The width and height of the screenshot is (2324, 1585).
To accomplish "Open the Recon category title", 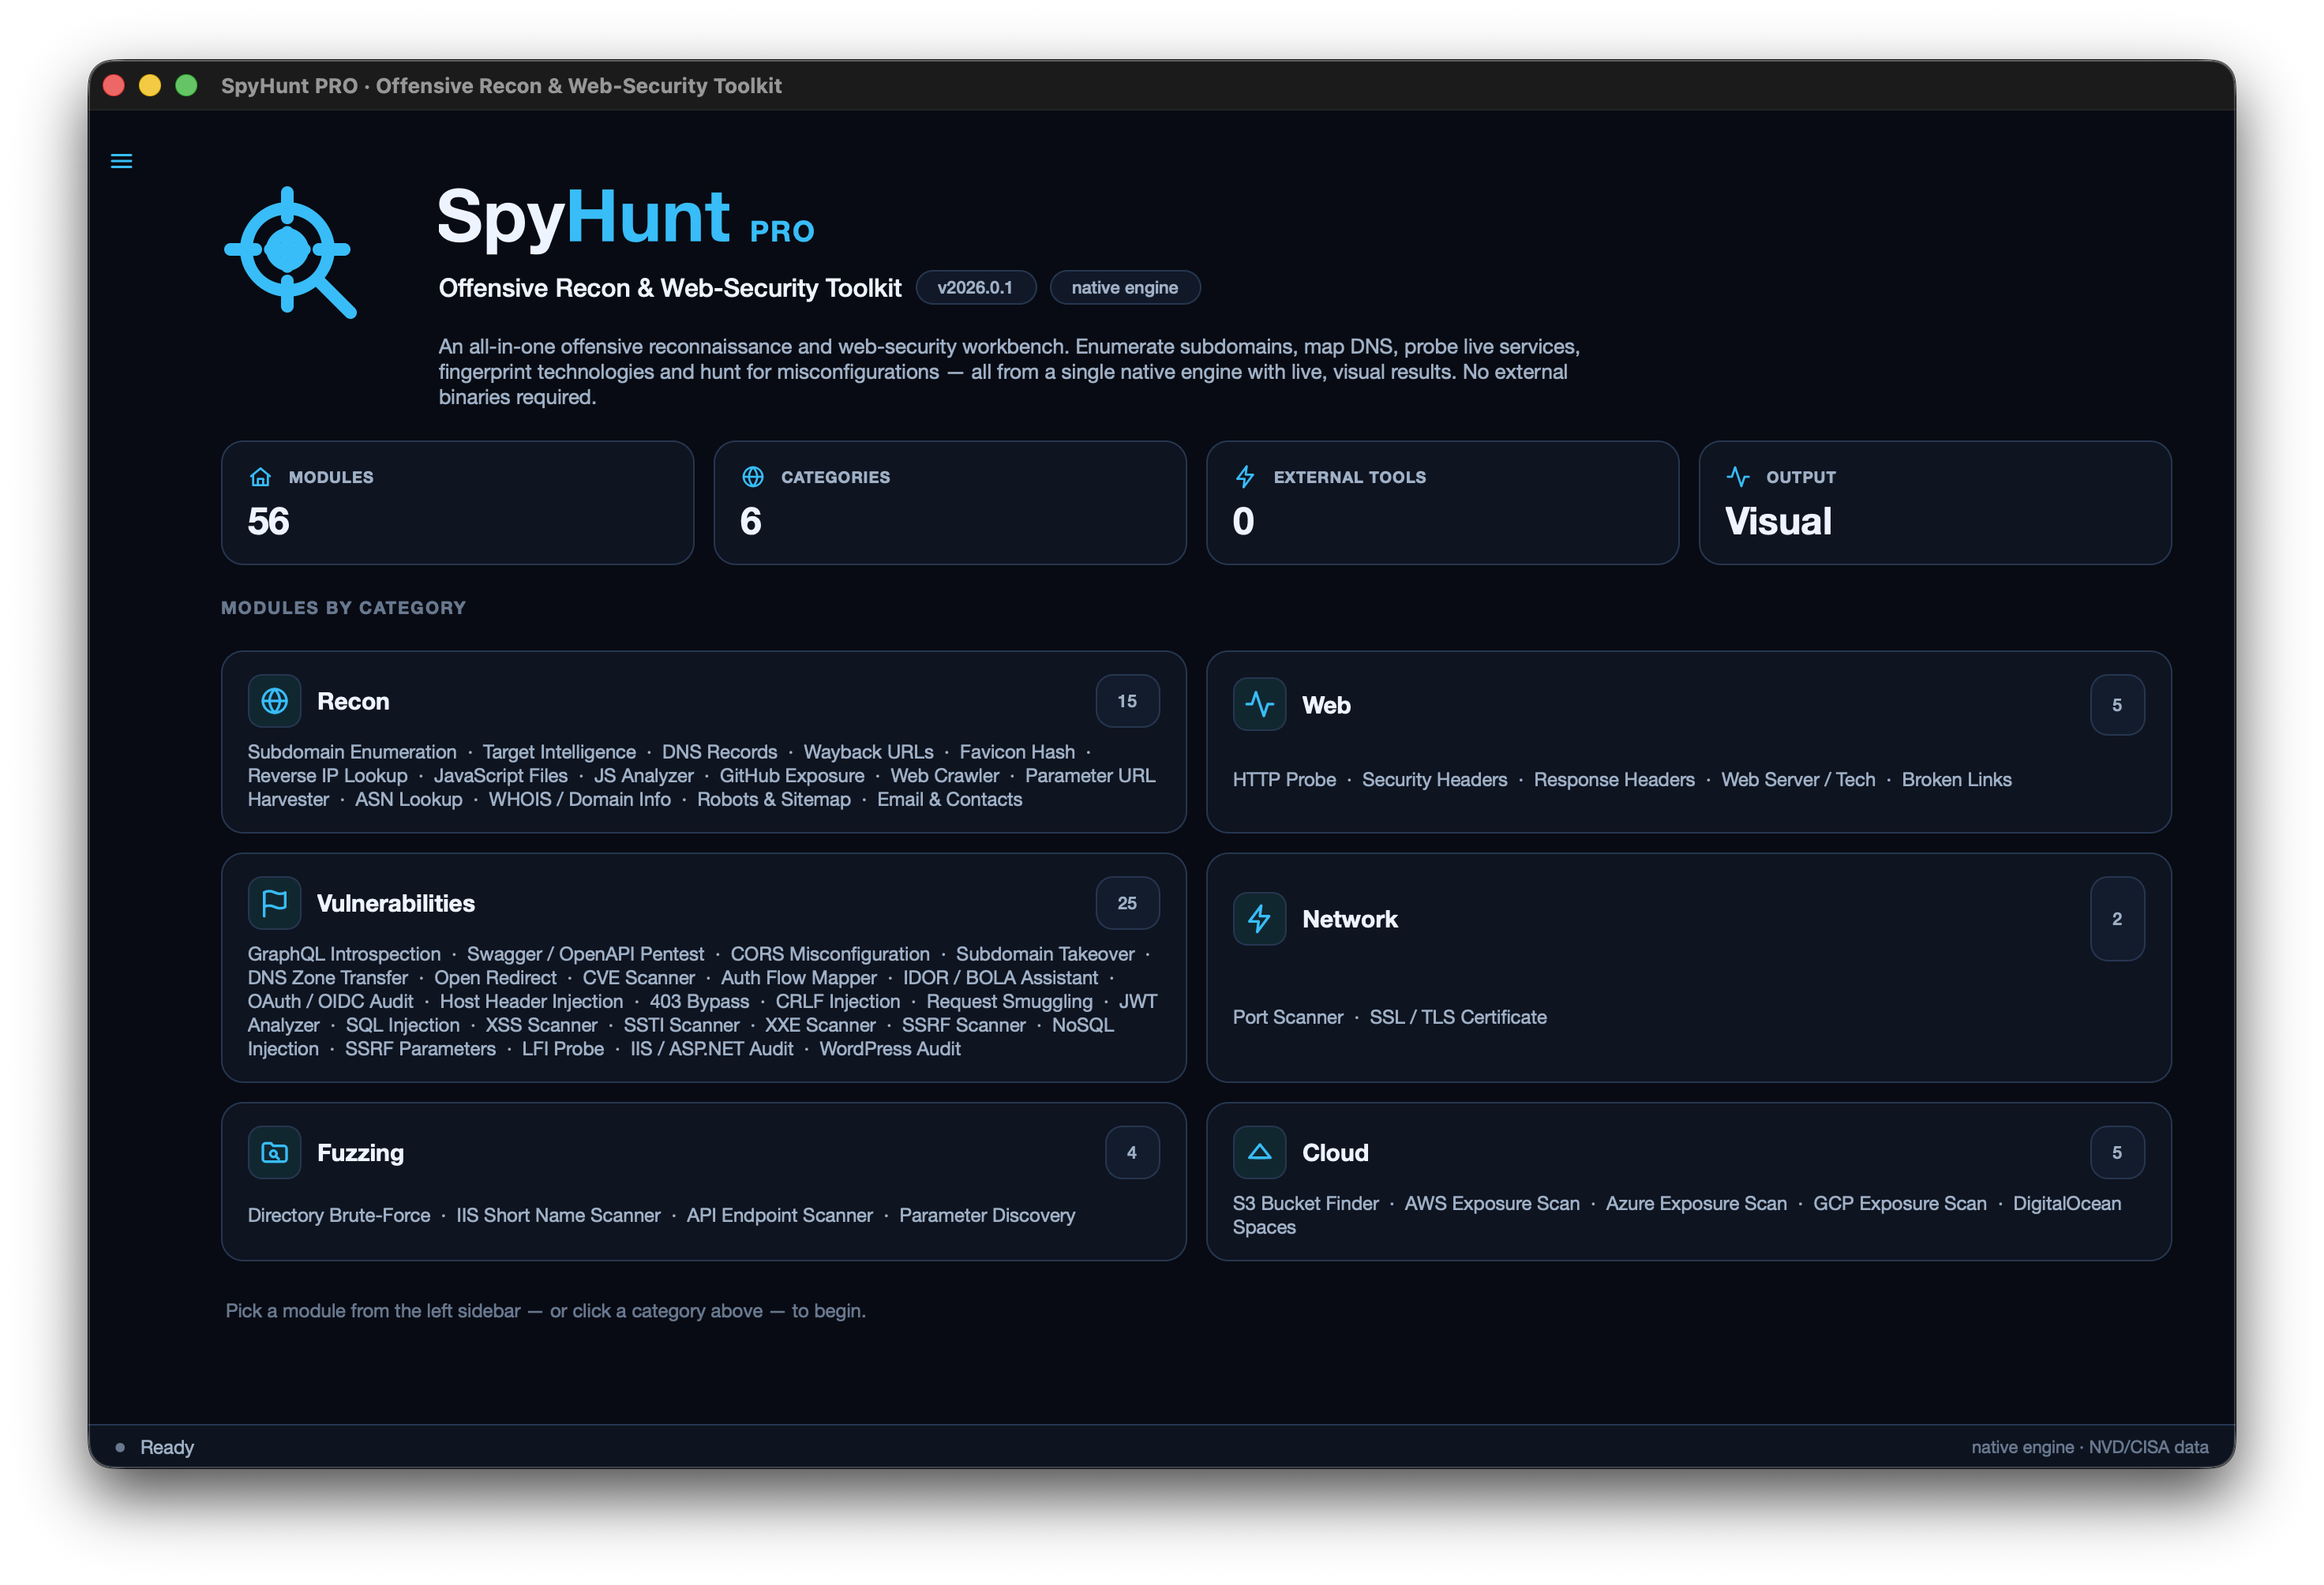I will click(353, 701).
